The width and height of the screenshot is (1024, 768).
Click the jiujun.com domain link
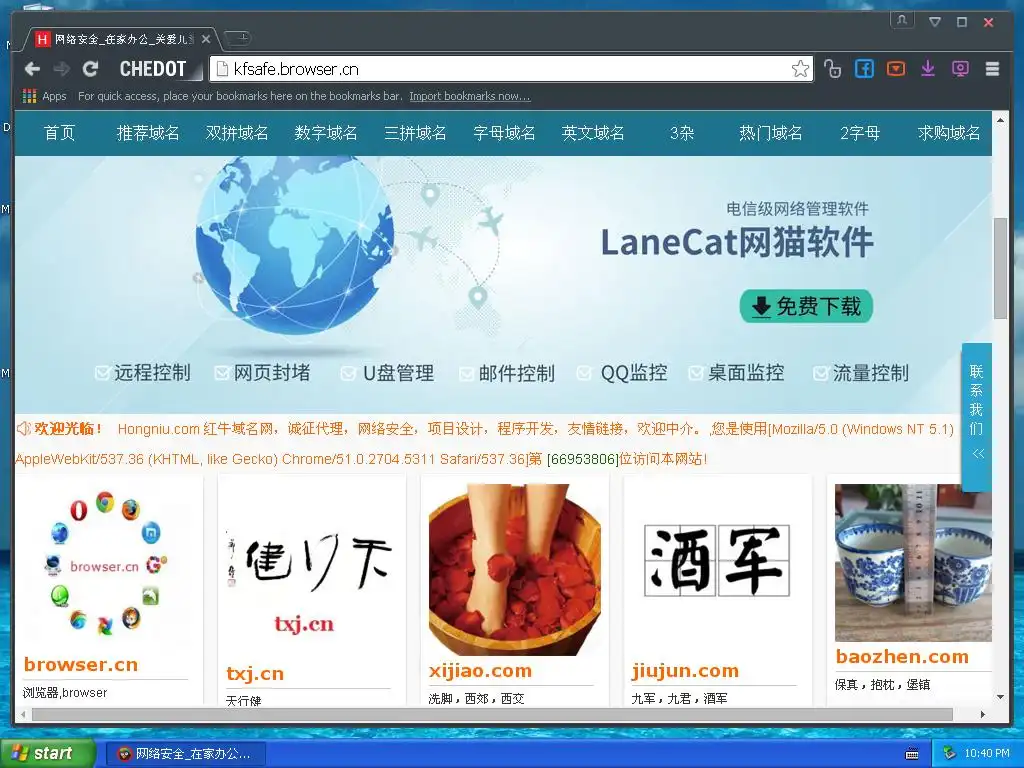pyautogui.click(x=685, y=671)
